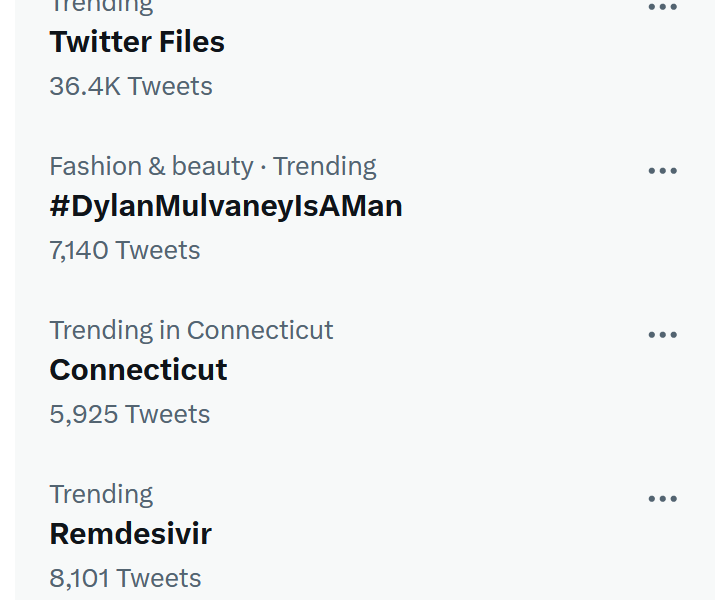The image size is (728, 600).
Task: Click empty space right of Twitter Files title
Action: pyautogui.click(x=420, y=42)
